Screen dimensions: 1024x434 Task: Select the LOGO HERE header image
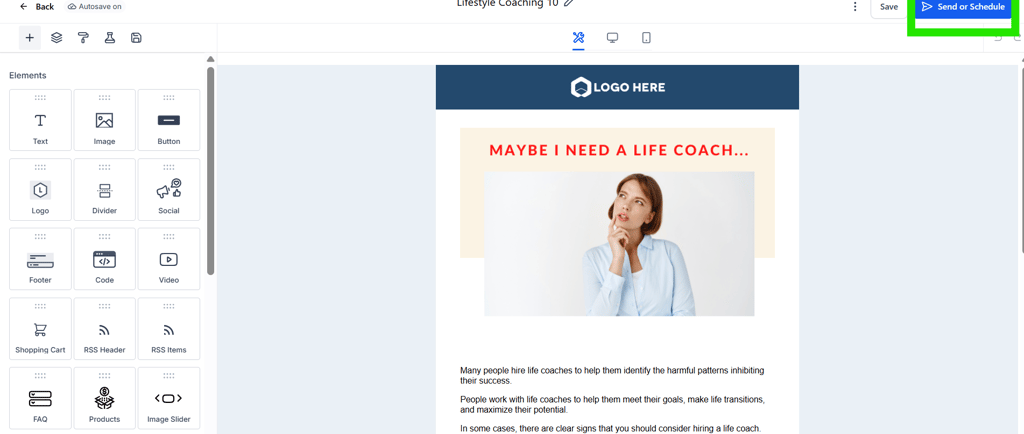click(617, 87)
